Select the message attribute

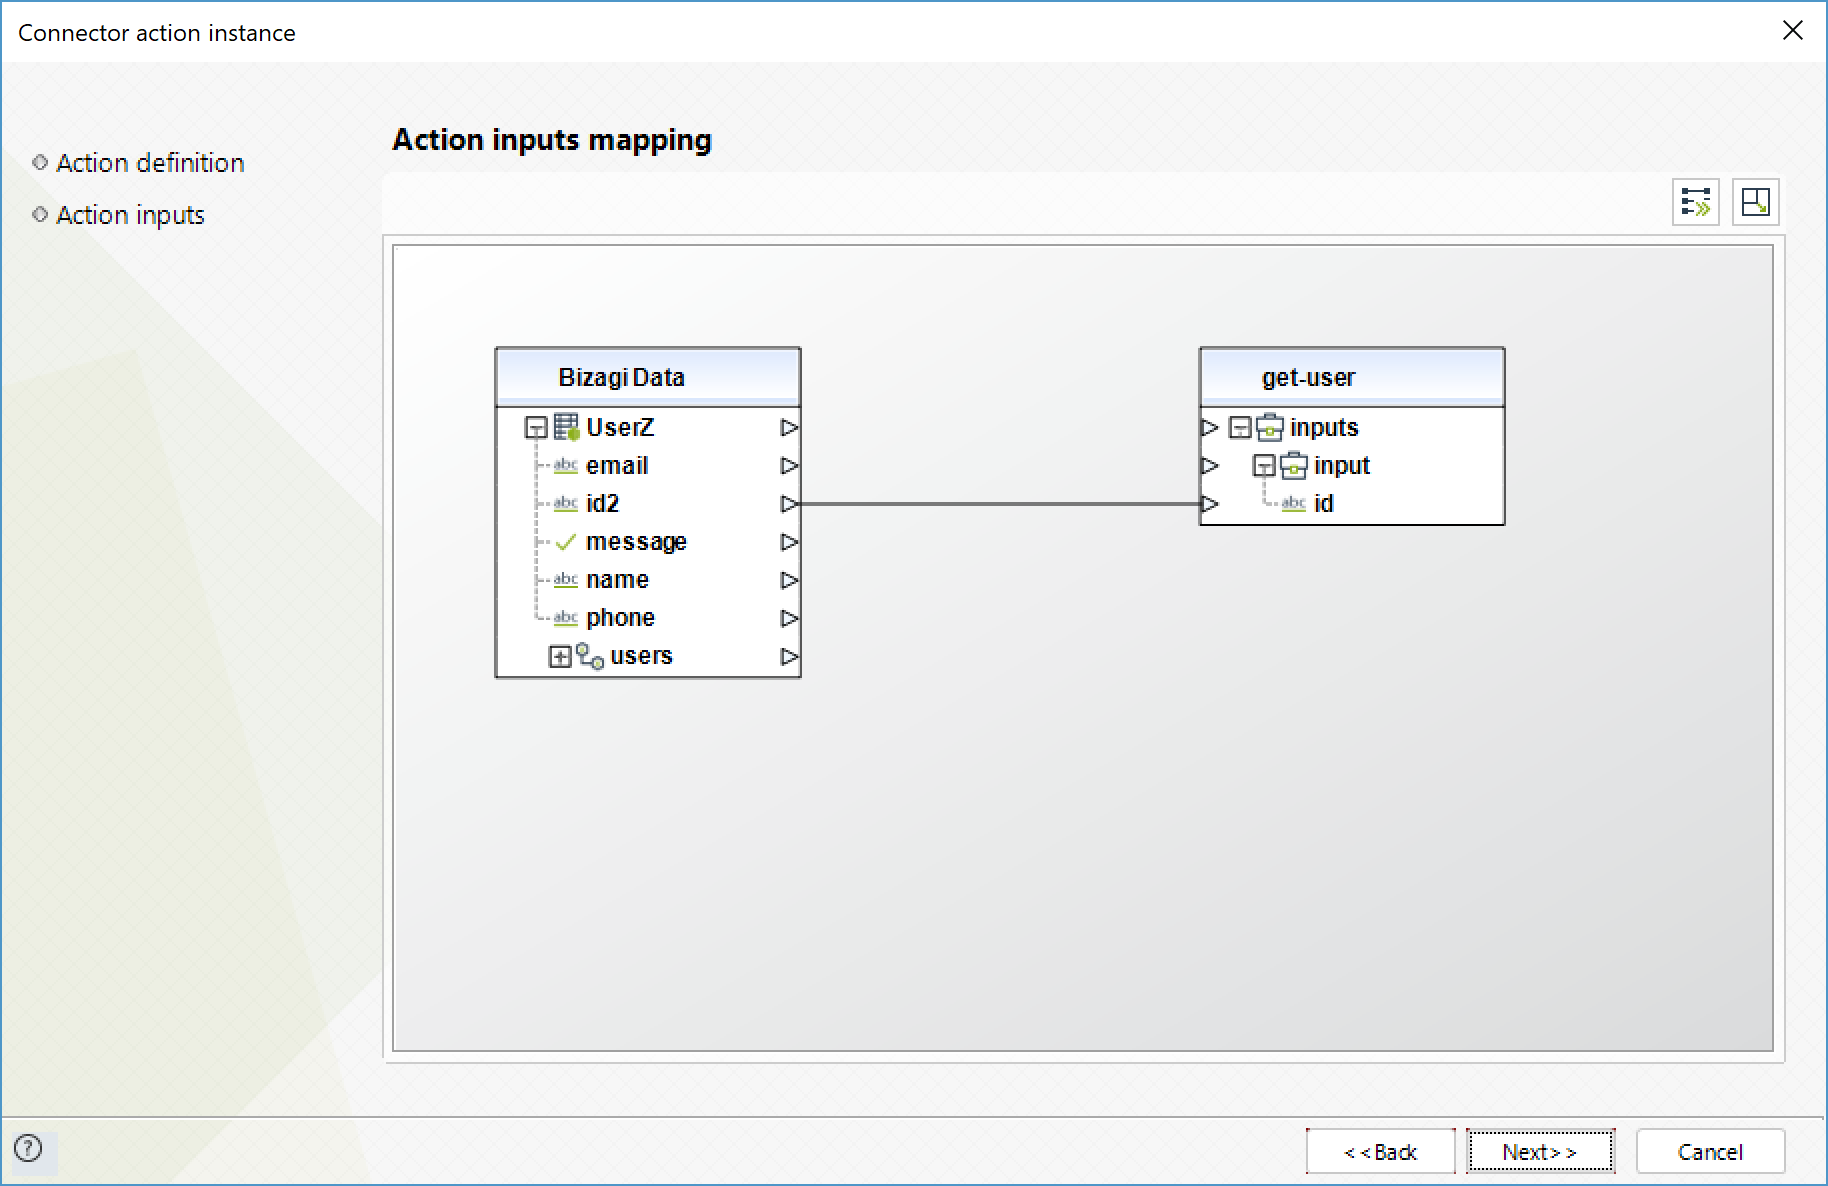point(636,542)
